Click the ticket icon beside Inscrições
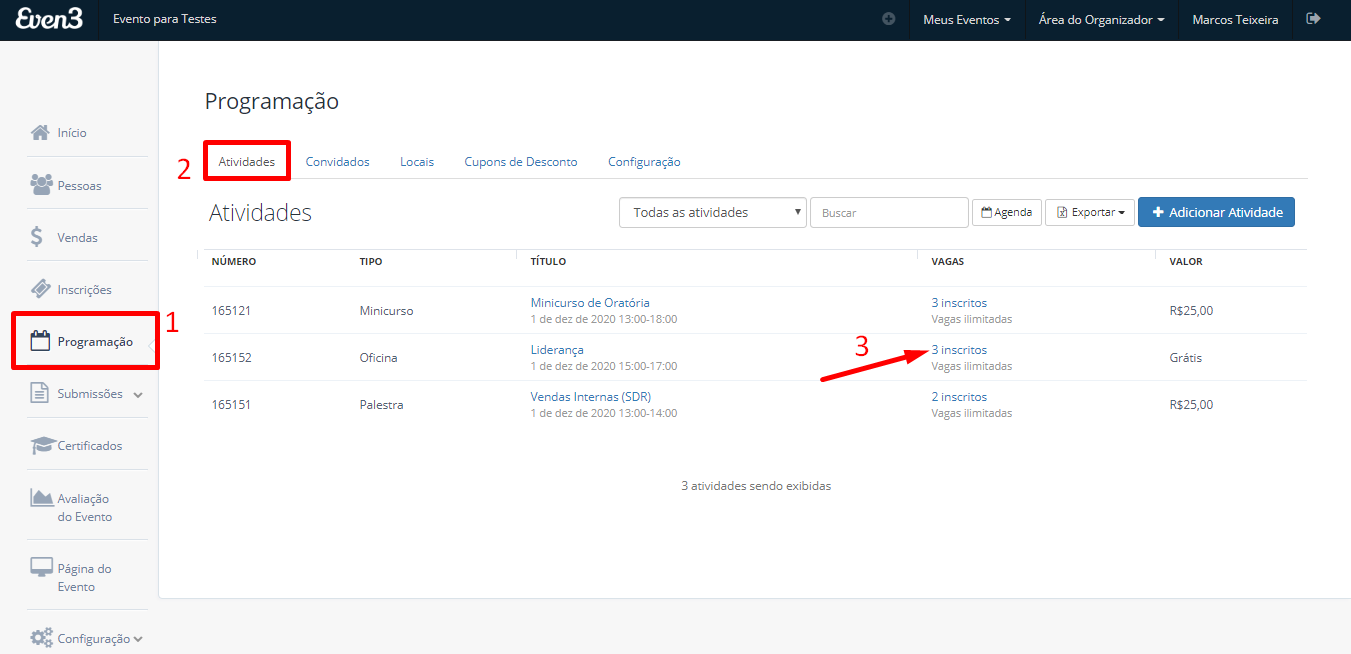This screenshot has height=654, width=1351. [x=41, y=289]
